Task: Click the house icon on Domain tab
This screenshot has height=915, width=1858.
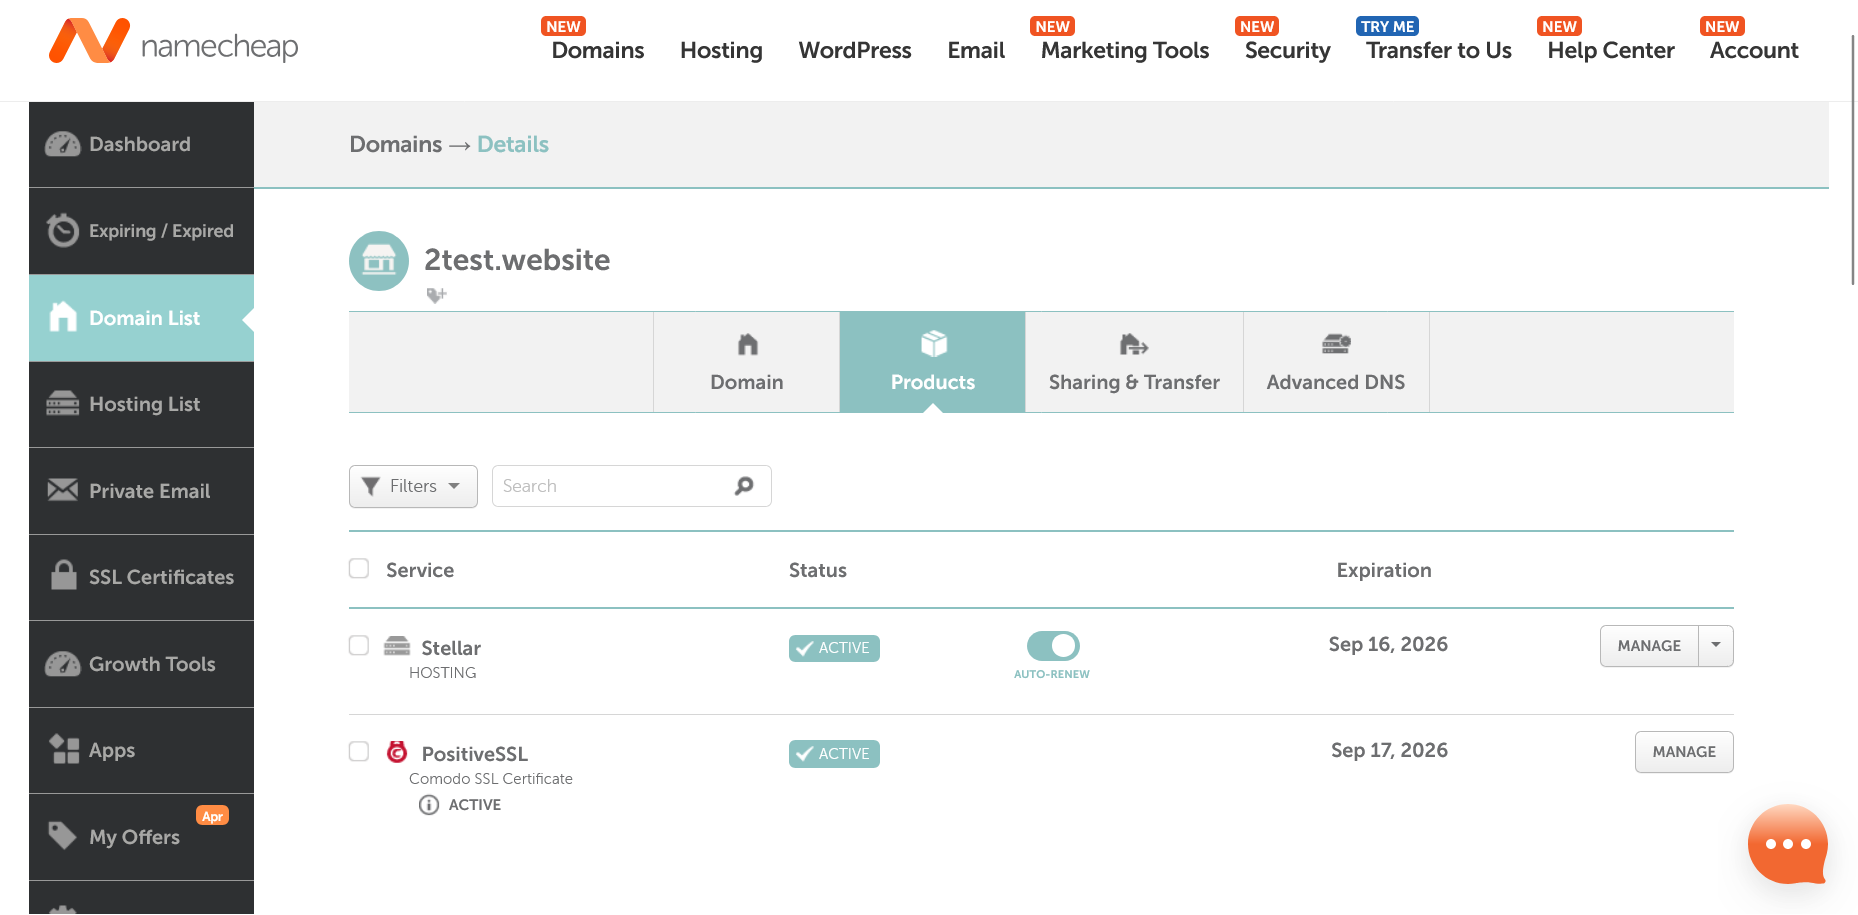Action: tap(747, 345)
